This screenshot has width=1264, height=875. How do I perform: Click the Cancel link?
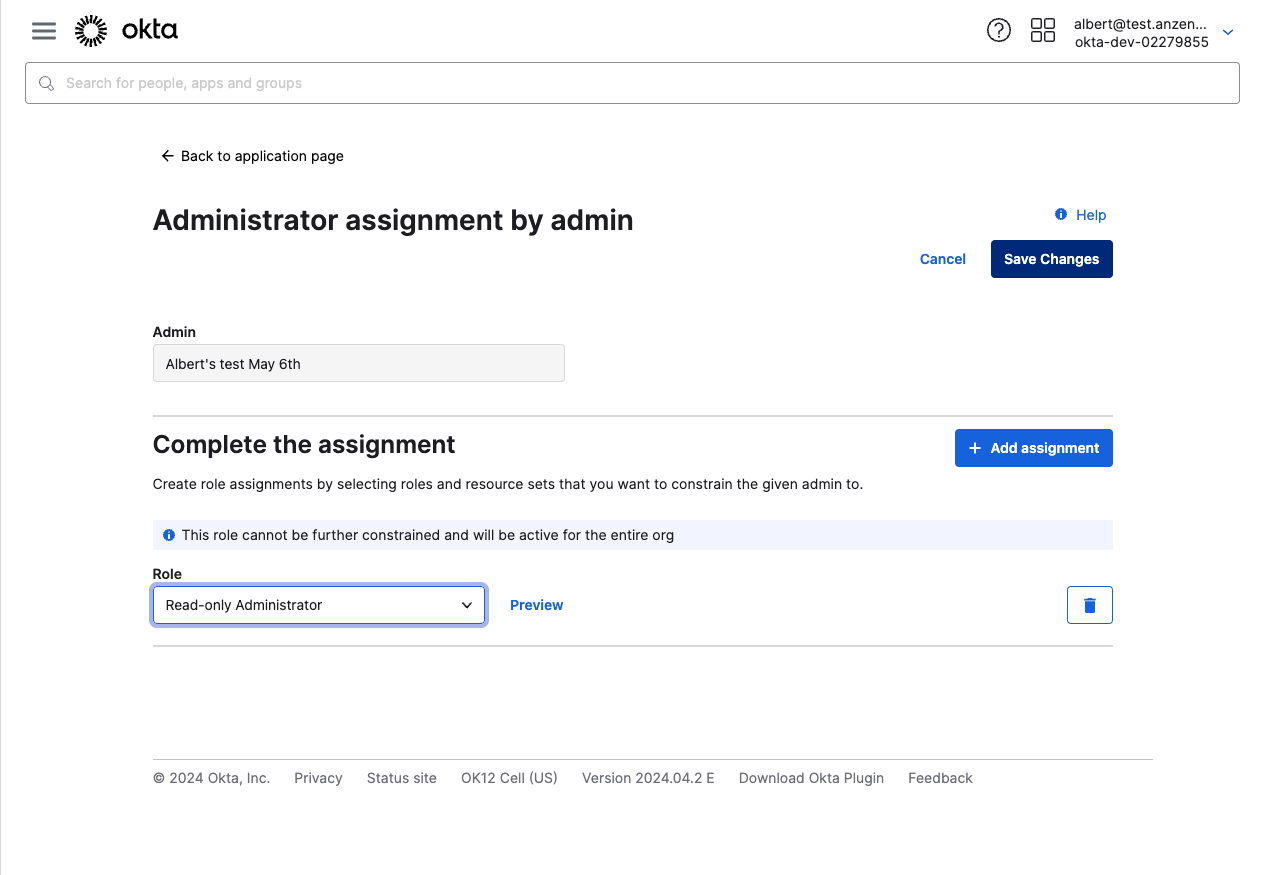942,259
